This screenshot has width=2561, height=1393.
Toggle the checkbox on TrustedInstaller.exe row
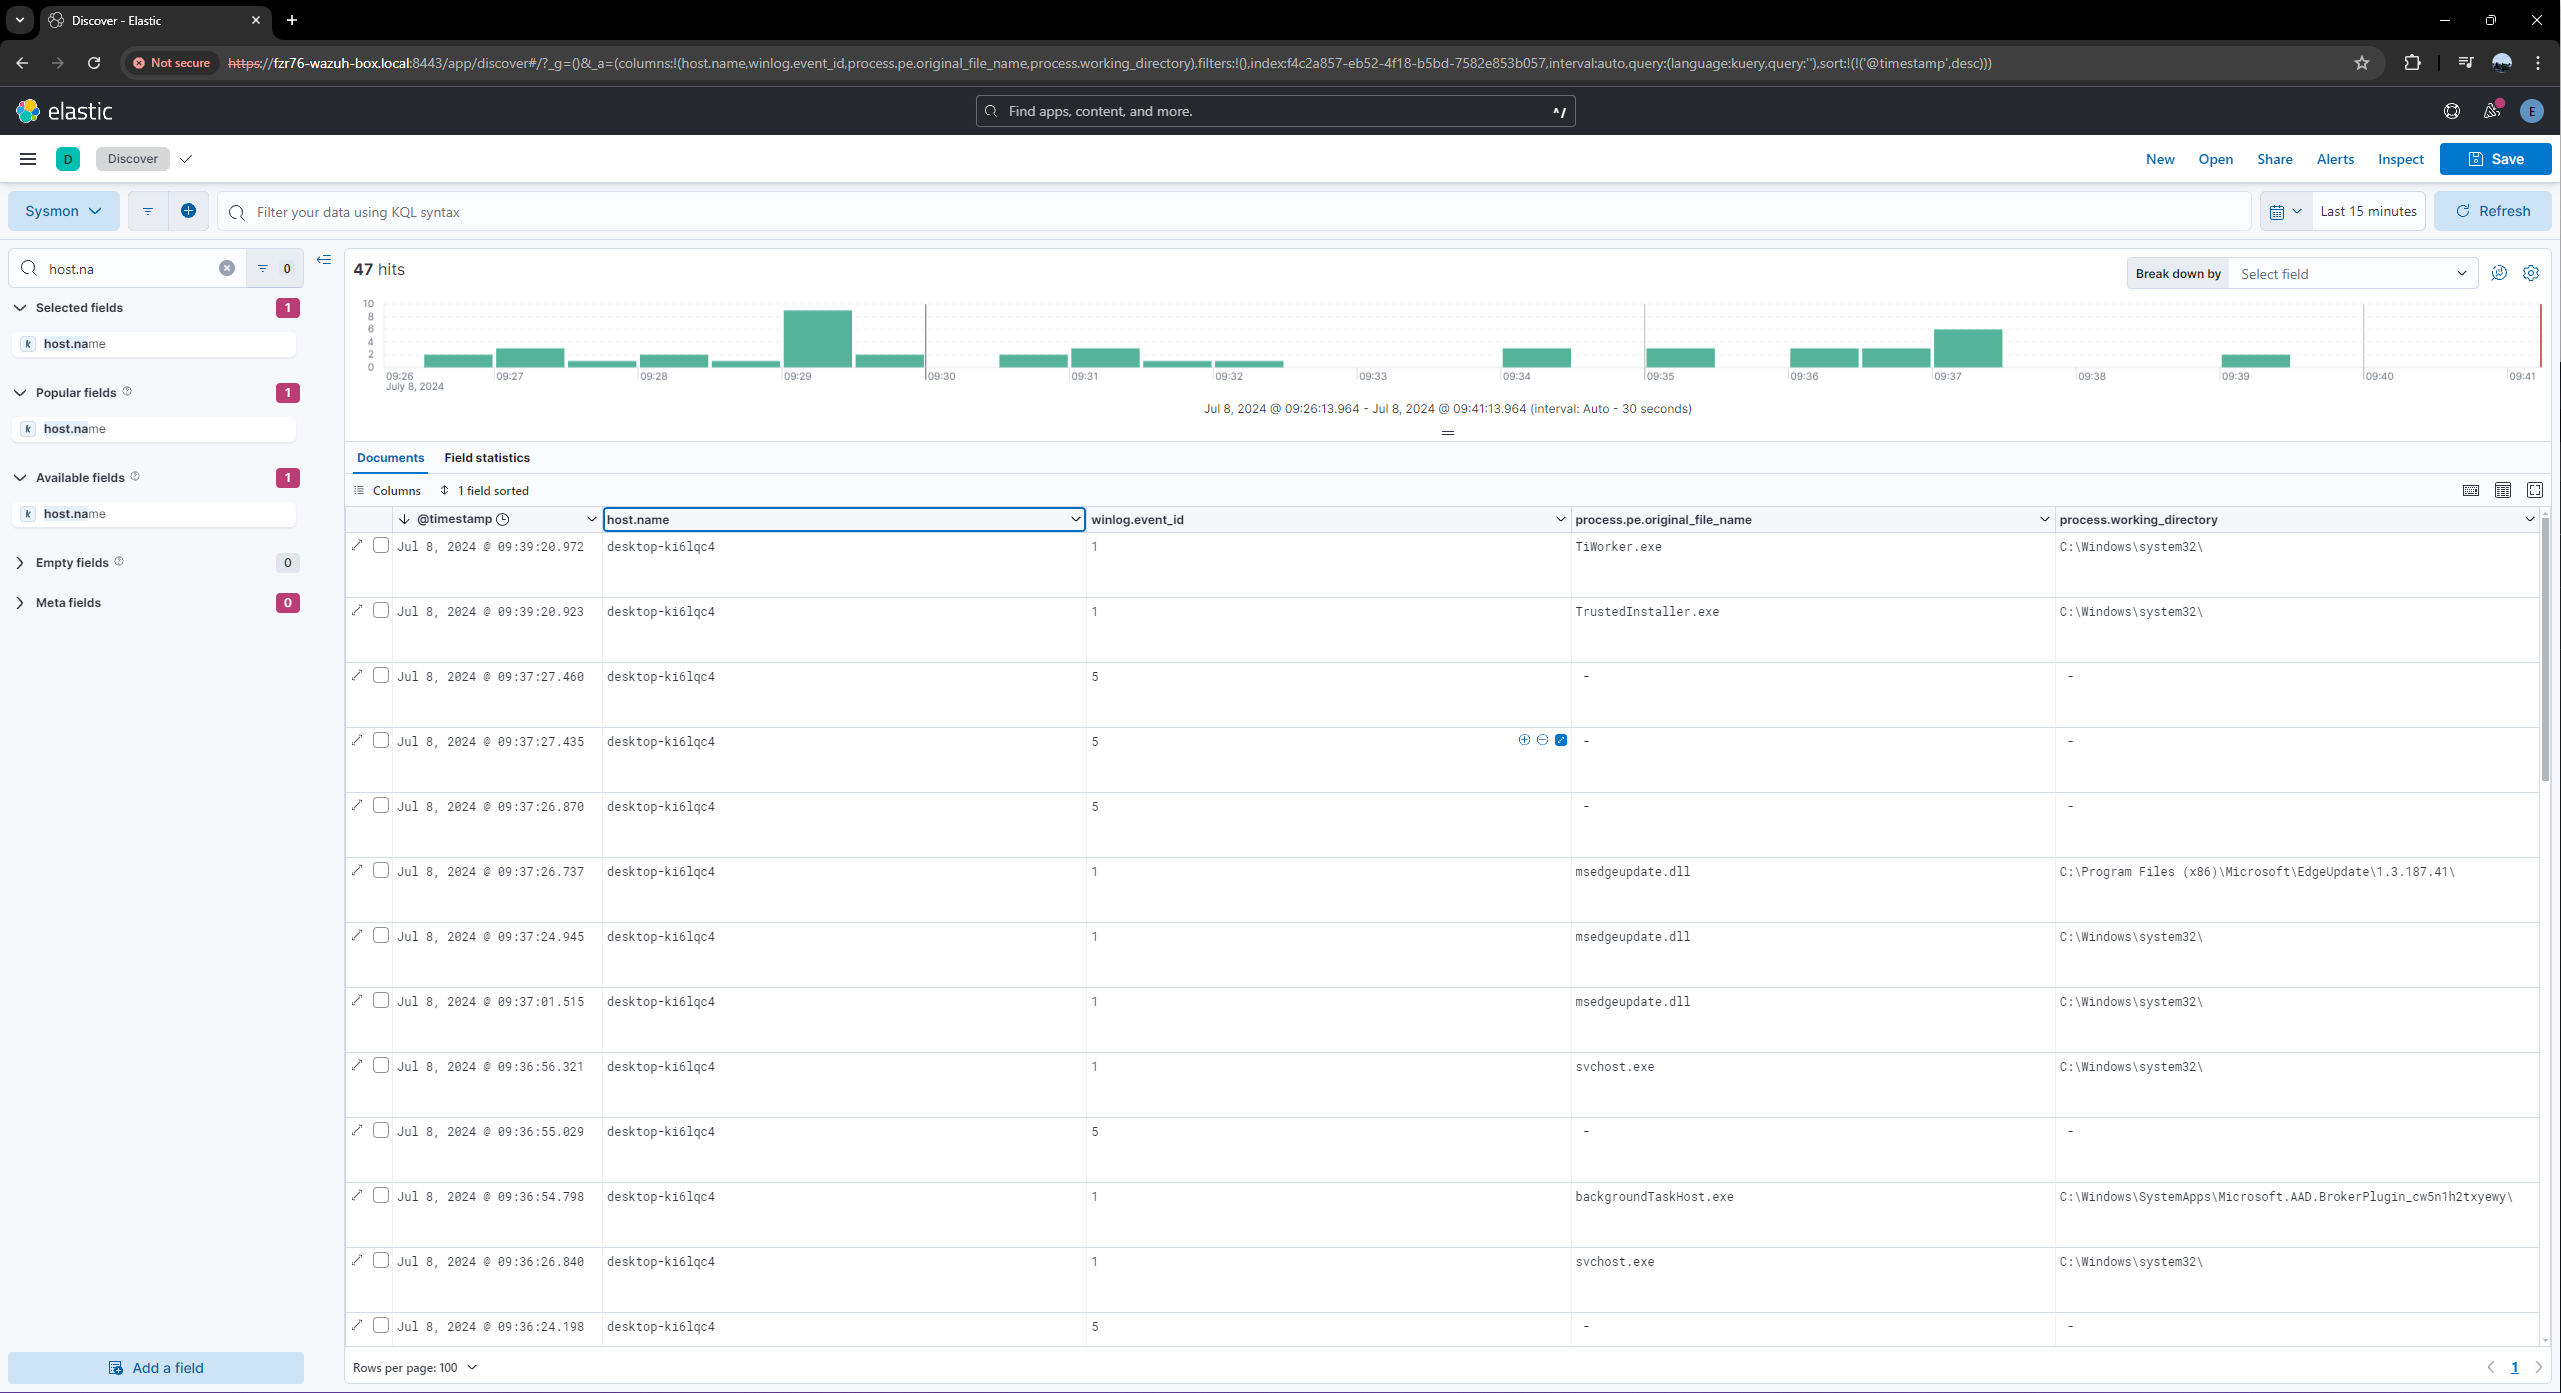[381, 611]
